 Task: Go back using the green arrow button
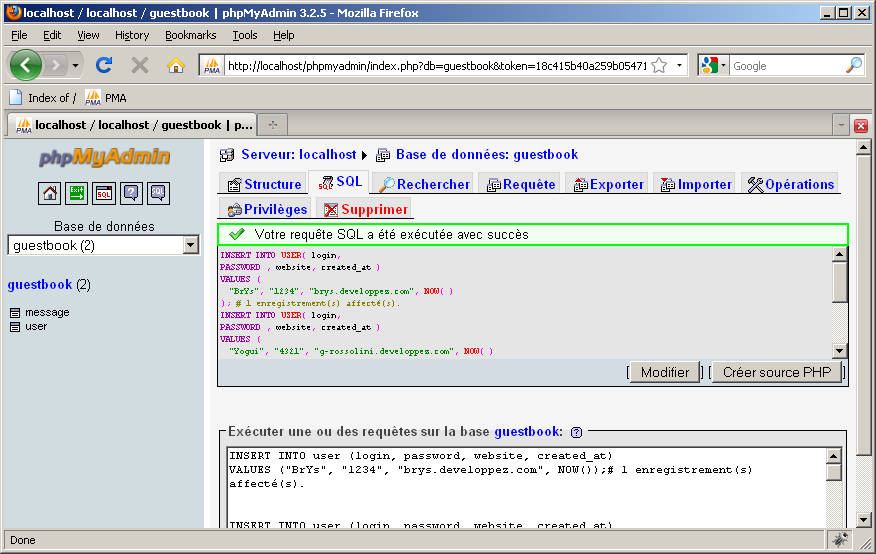click(27, 65)
